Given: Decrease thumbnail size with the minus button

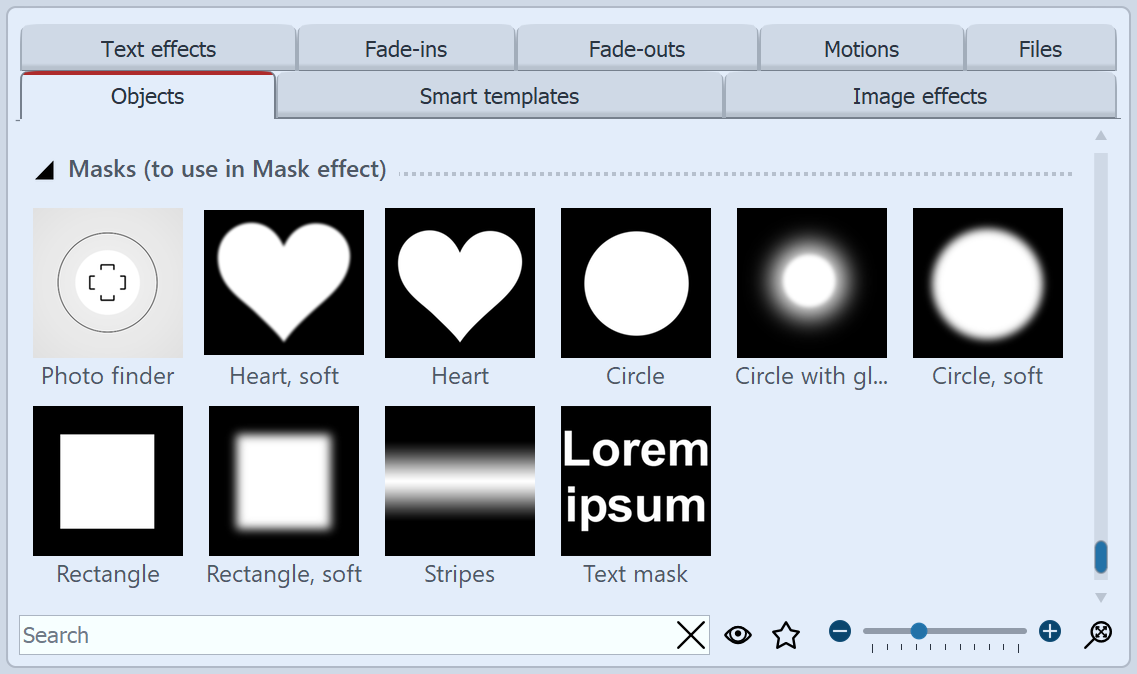Looking at the screenshot, I should [839, 631].
